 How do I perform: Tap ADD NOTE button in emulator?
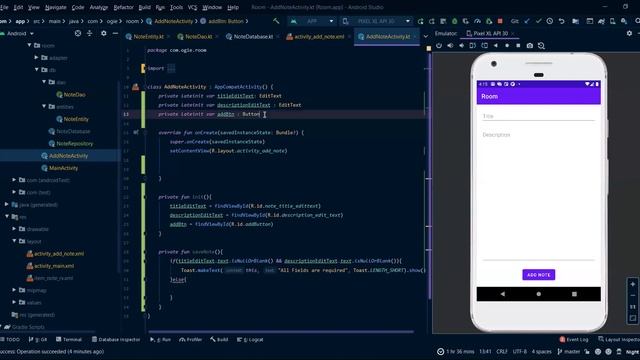click(x=538, y=275)
